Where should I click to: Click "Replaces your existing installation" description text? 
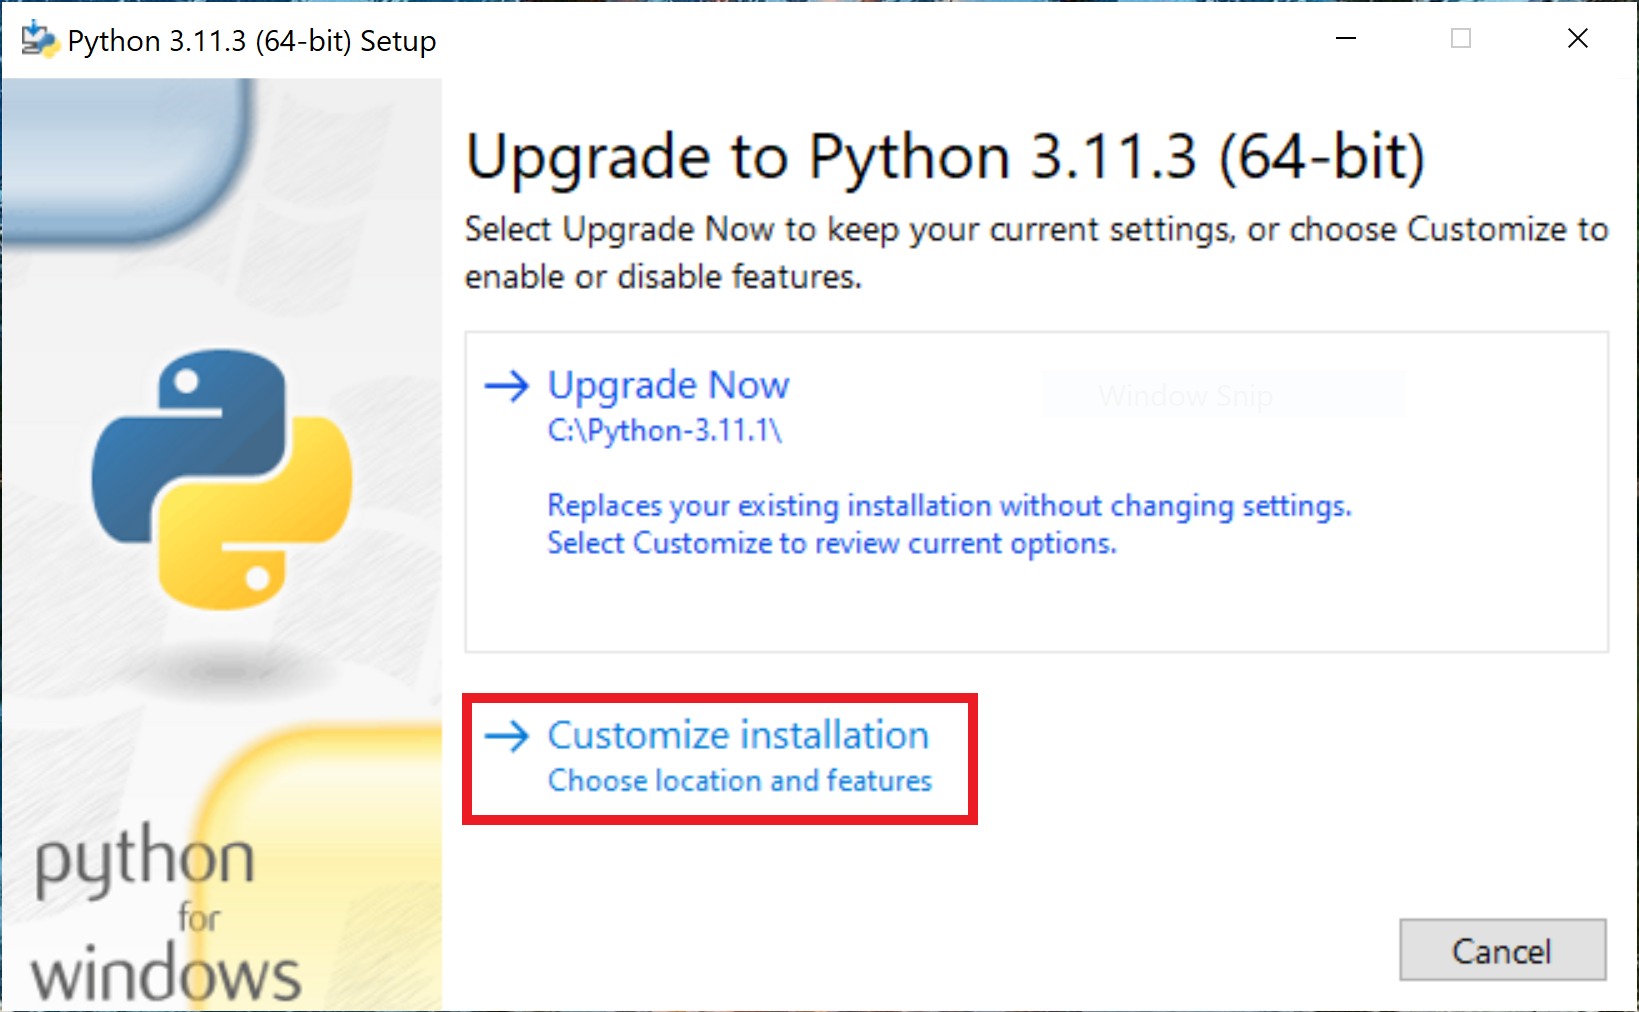click(949, 506)
